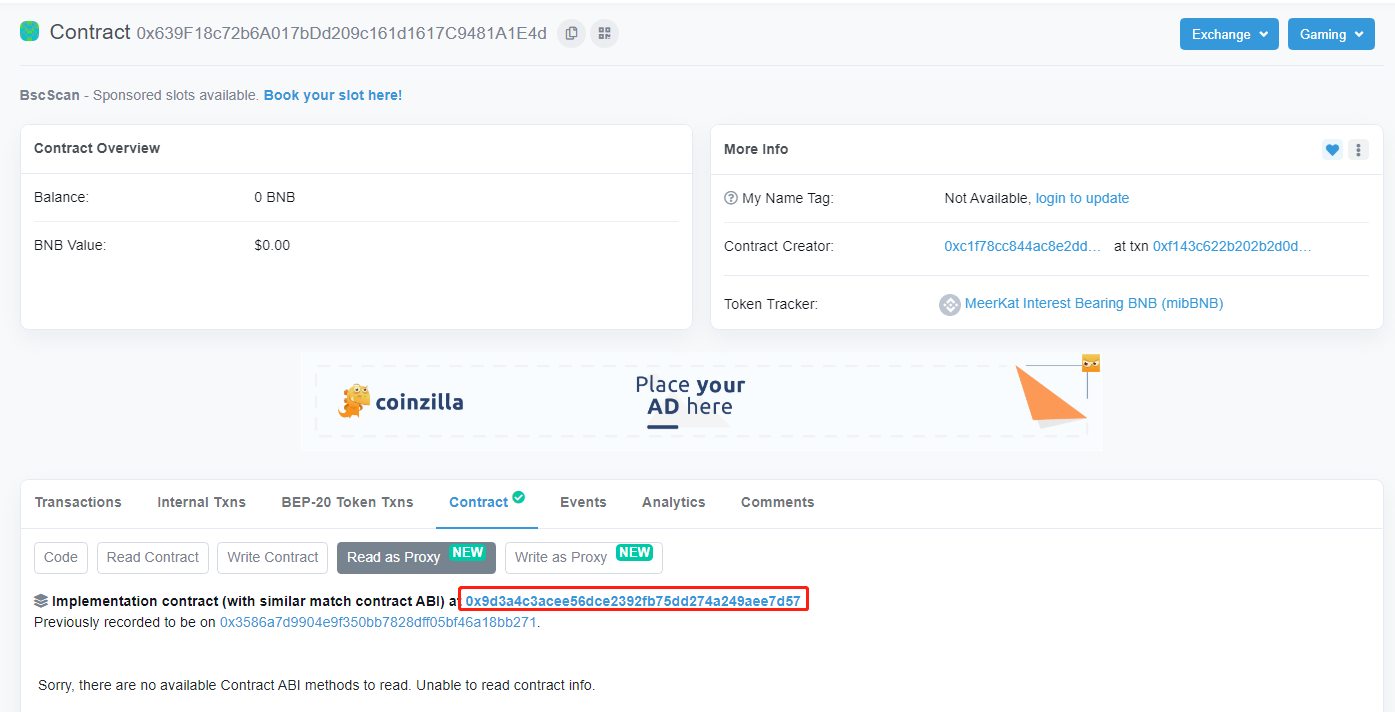
Task: Open the Internal Txns tab
Action: [x=201, y=502]
